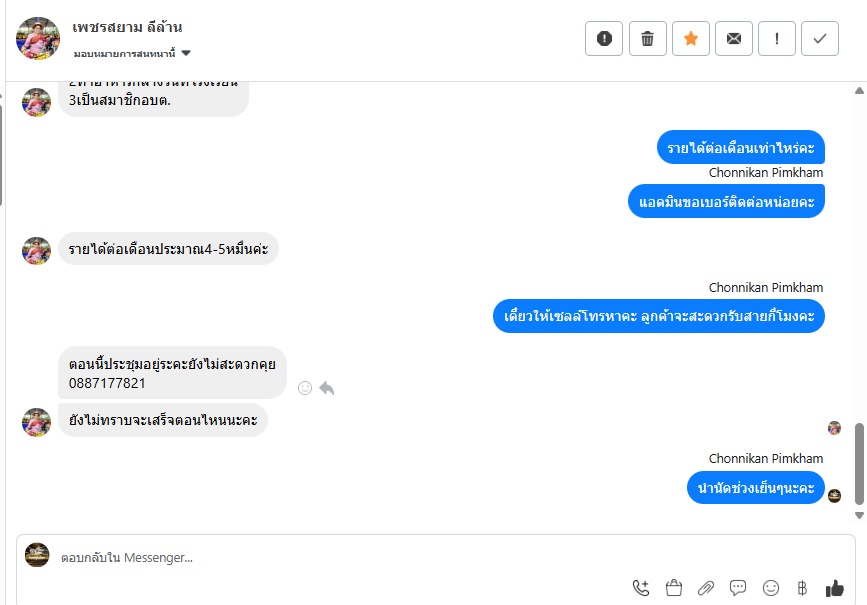
Task: Reply to the 0887177821 message using the reply arrow
Action: tap(327, 388)
